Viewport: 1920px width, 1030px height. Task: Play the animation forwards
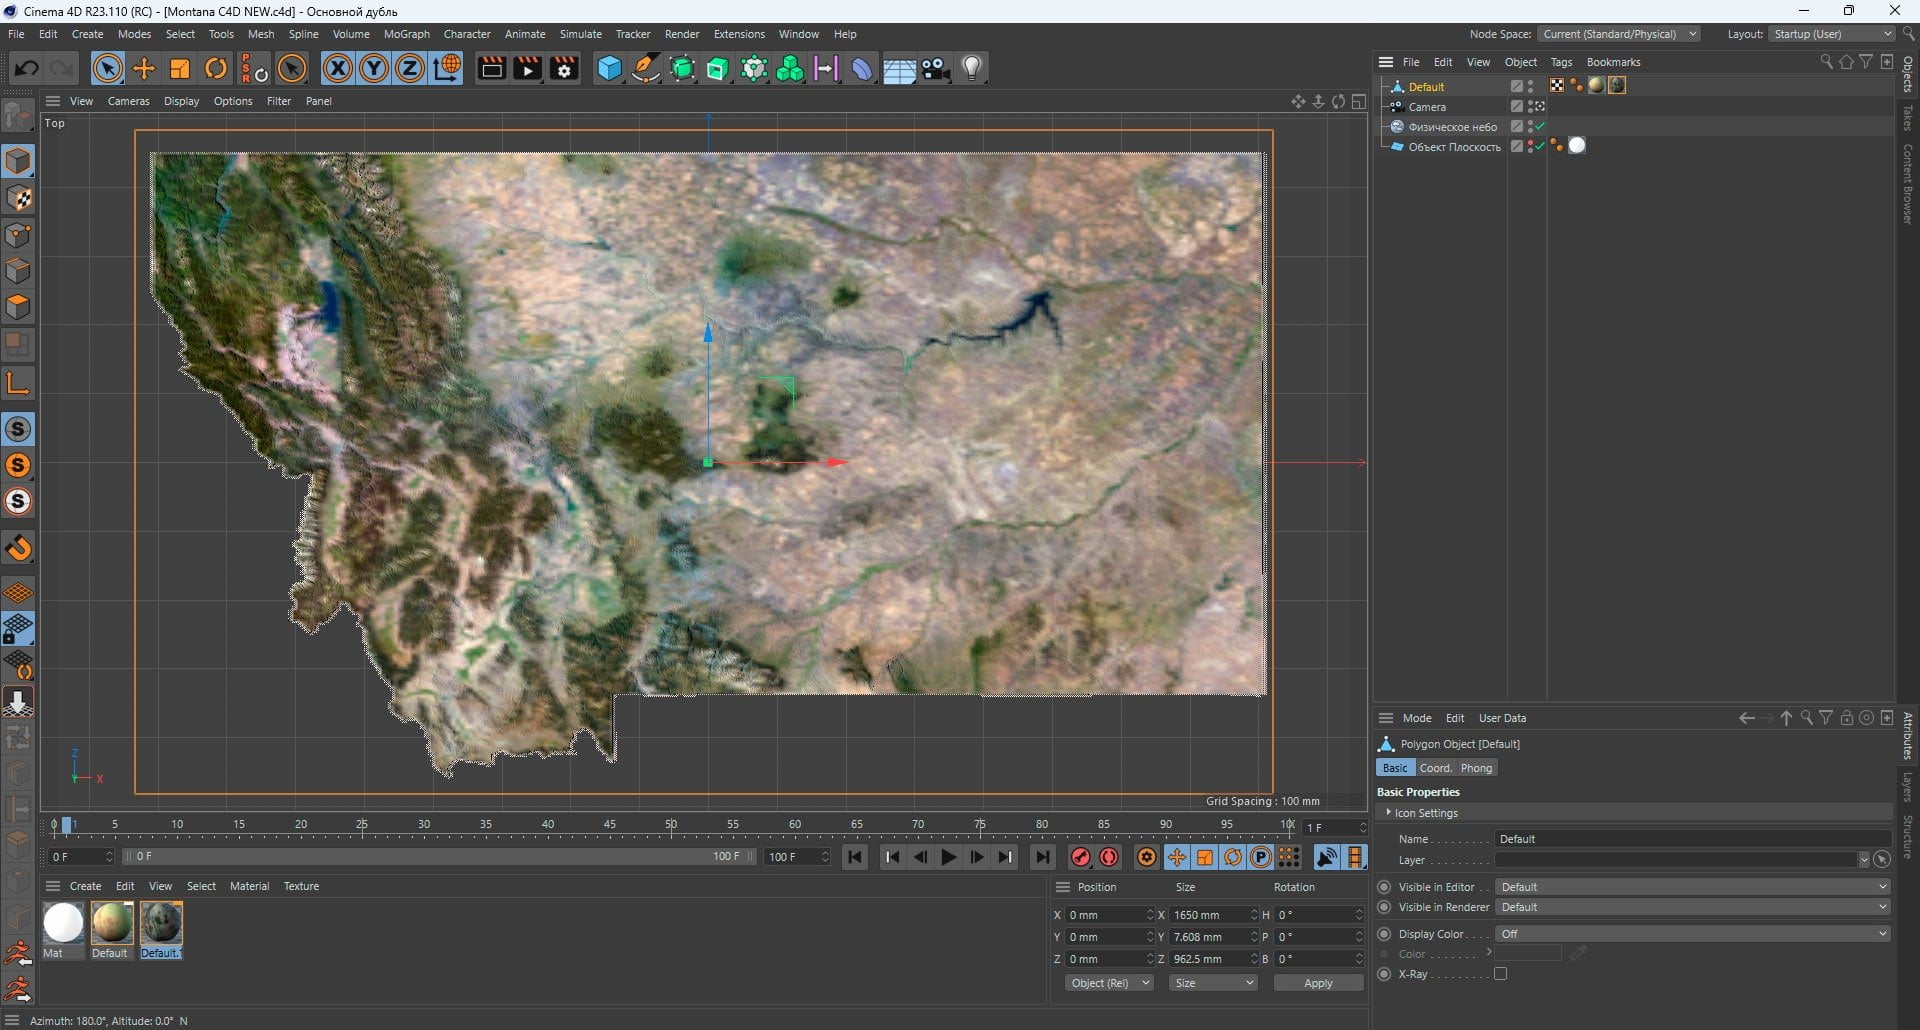coord(948,857)
